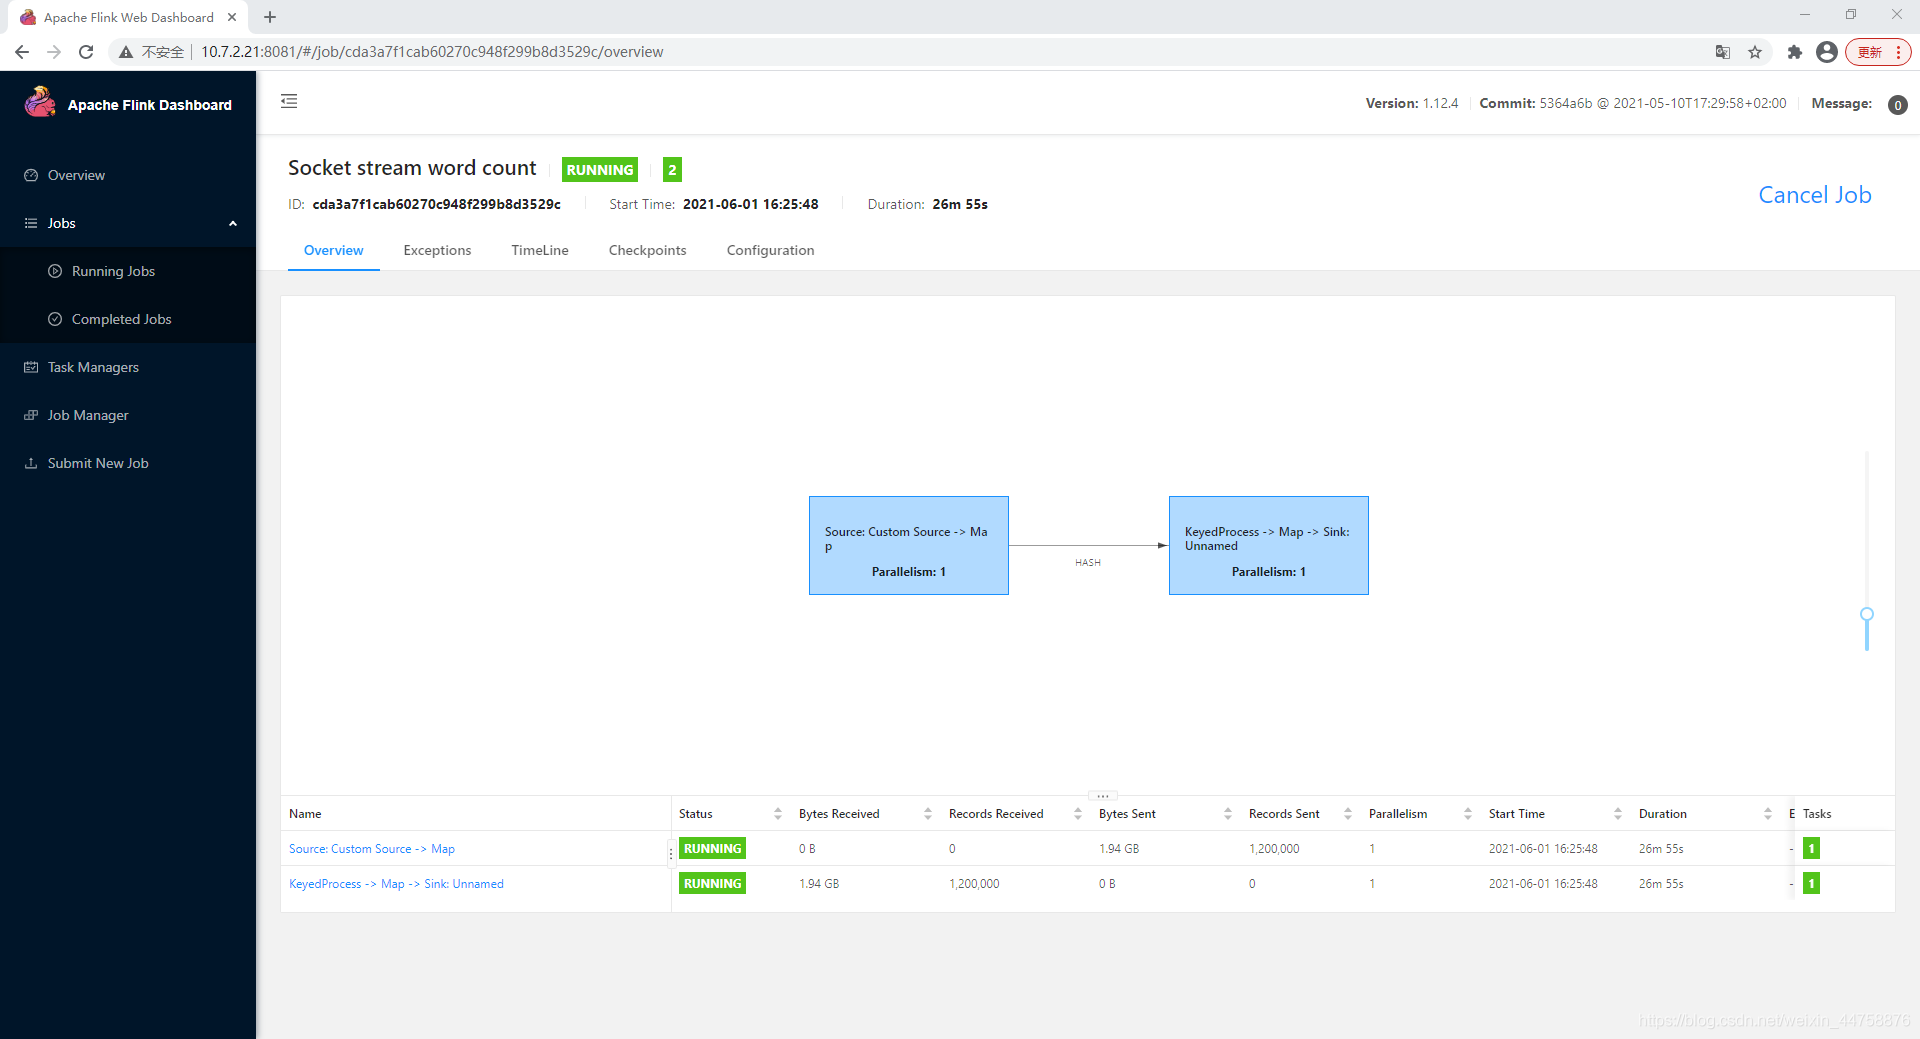Sort table by Status column
The width and height of the screenshot is (1920, 1039).
pos(777,814)
